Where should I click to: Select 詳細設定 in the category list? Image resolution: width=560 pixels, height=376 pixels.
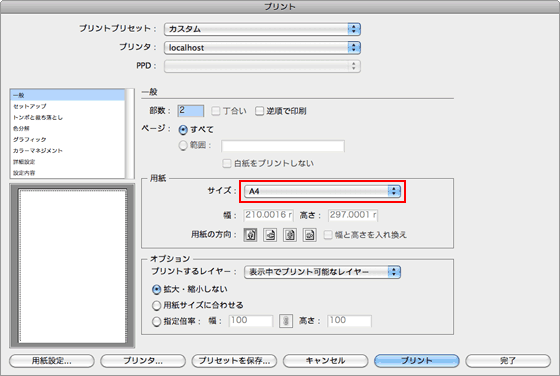[68, 162]
